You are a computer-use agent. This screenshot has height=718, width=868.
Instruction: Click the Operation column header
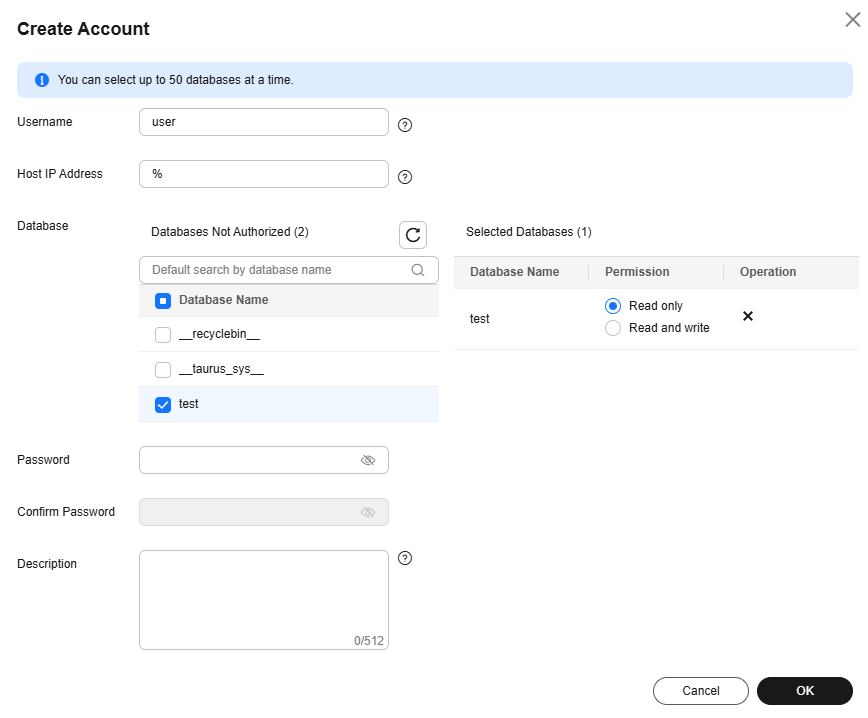coord(768,272)
